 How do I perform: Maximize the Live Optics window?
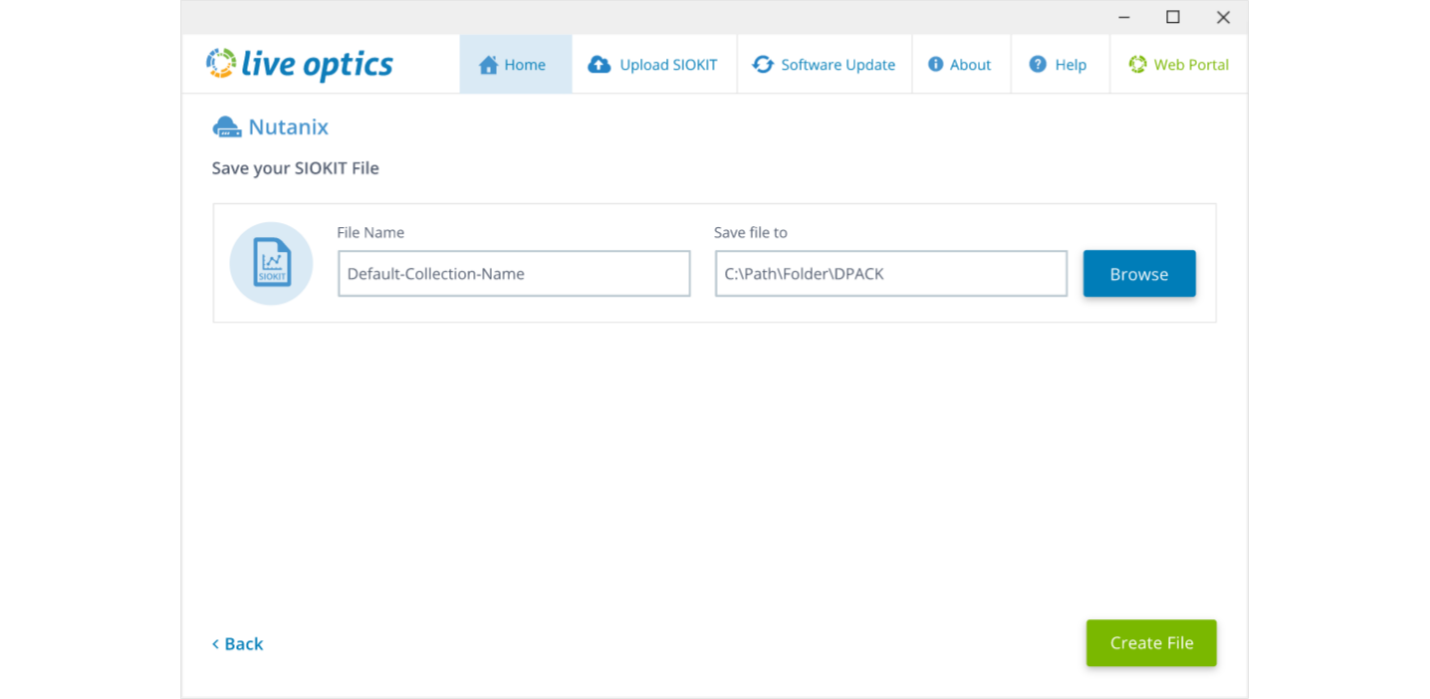(x=1173, y=17)
